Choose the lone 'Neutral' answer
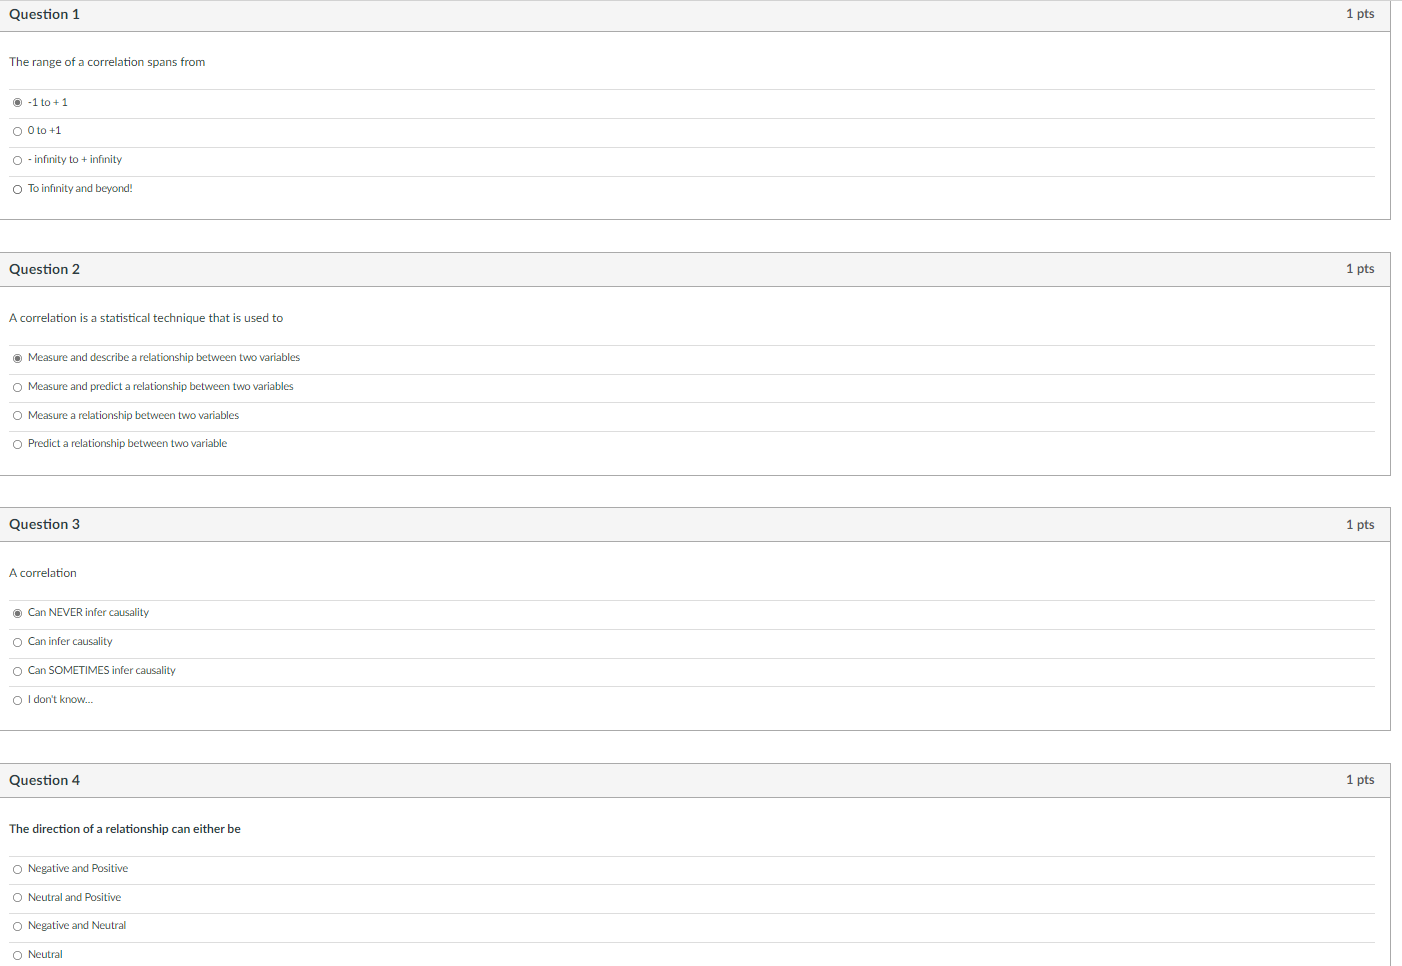This screenshot has height=966, width=1402. (x=17, y=955)
